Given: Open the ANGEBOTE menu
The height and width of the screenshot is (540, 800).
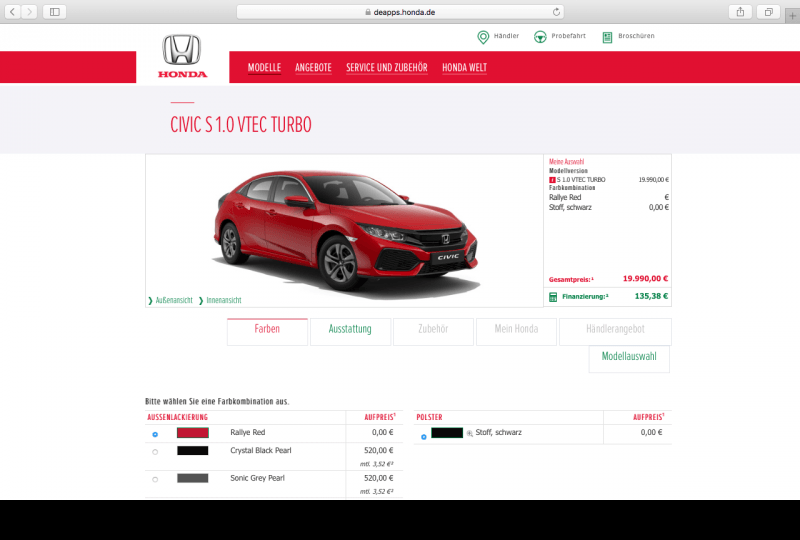Looking at the screenshot, I should 313,67.
